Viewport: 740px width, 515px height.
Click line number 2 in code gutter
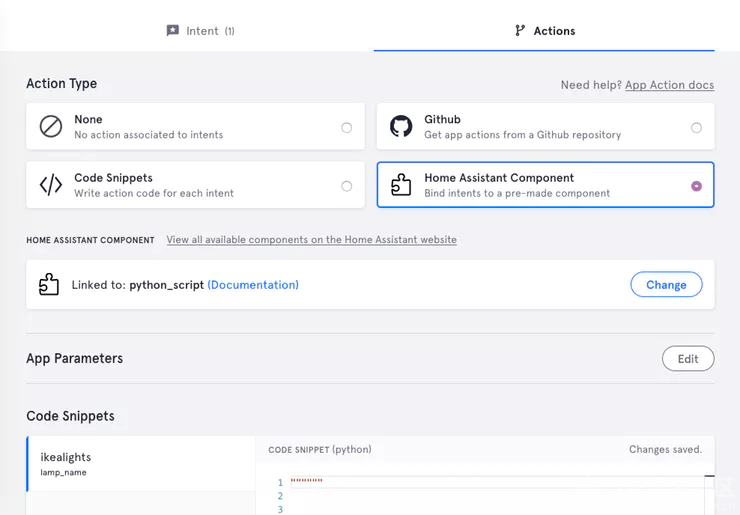tap(280, 496)
